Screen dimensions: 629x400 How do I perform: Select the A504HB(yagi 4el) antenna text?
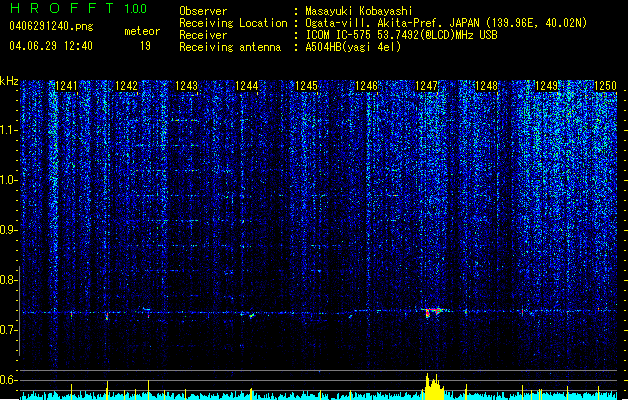point(353,47)
